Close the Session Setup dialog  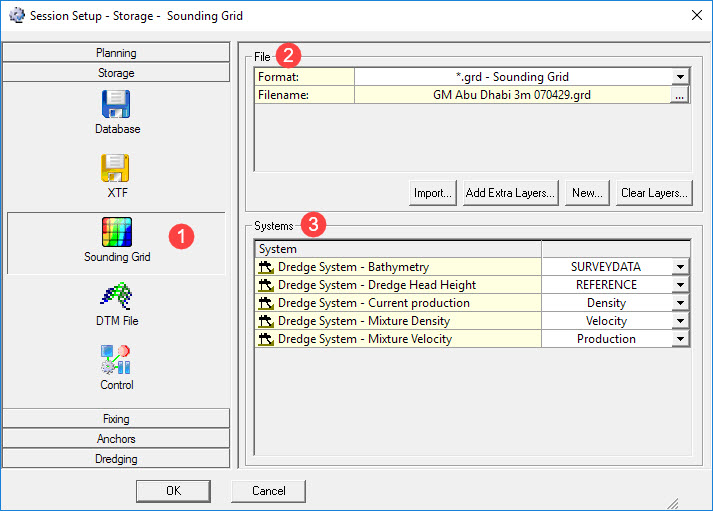[x=696, y=15]
